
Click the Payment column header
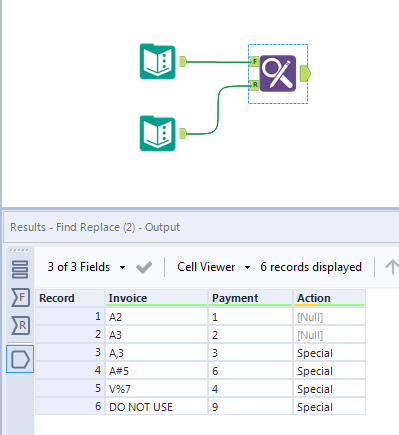(x=250, y=298)
